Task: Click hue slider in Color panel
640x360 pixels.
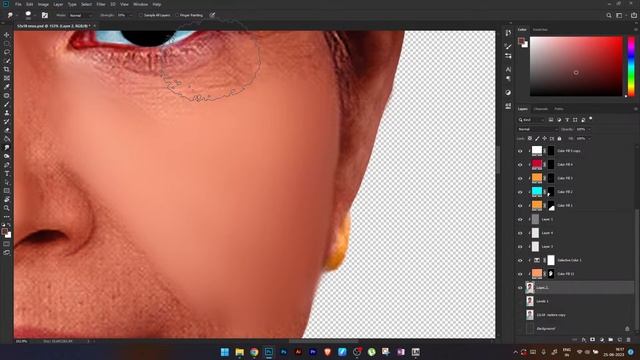Action: 631,66
